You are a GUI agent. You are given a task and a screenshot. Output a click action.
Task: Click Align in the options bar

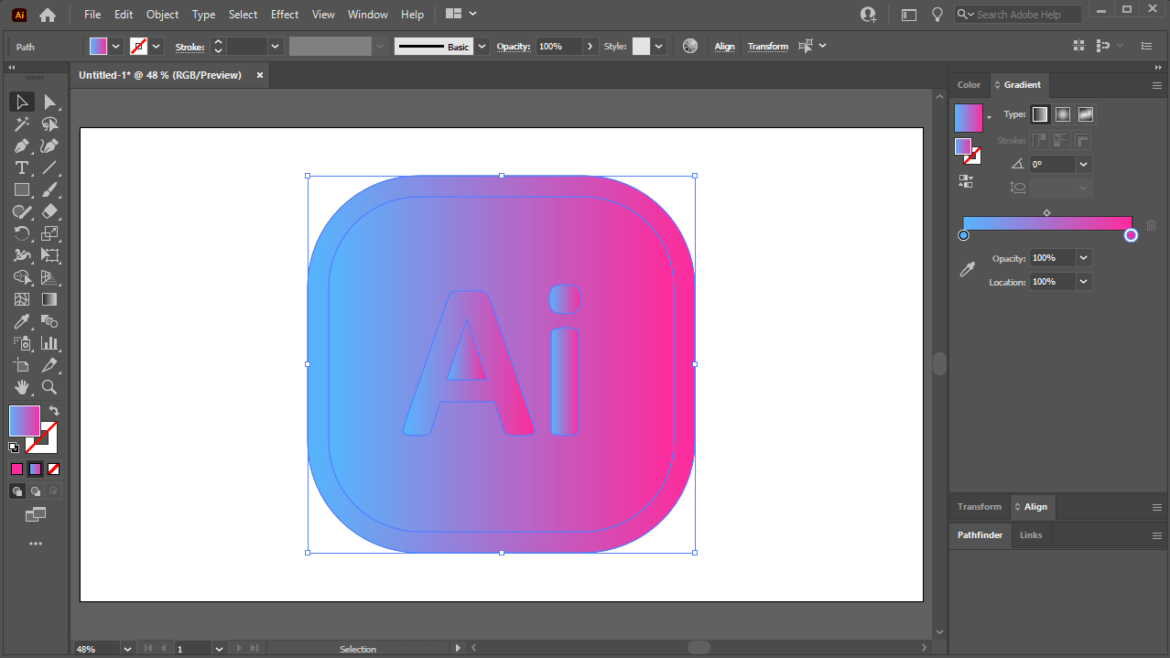tap(724, 46)
